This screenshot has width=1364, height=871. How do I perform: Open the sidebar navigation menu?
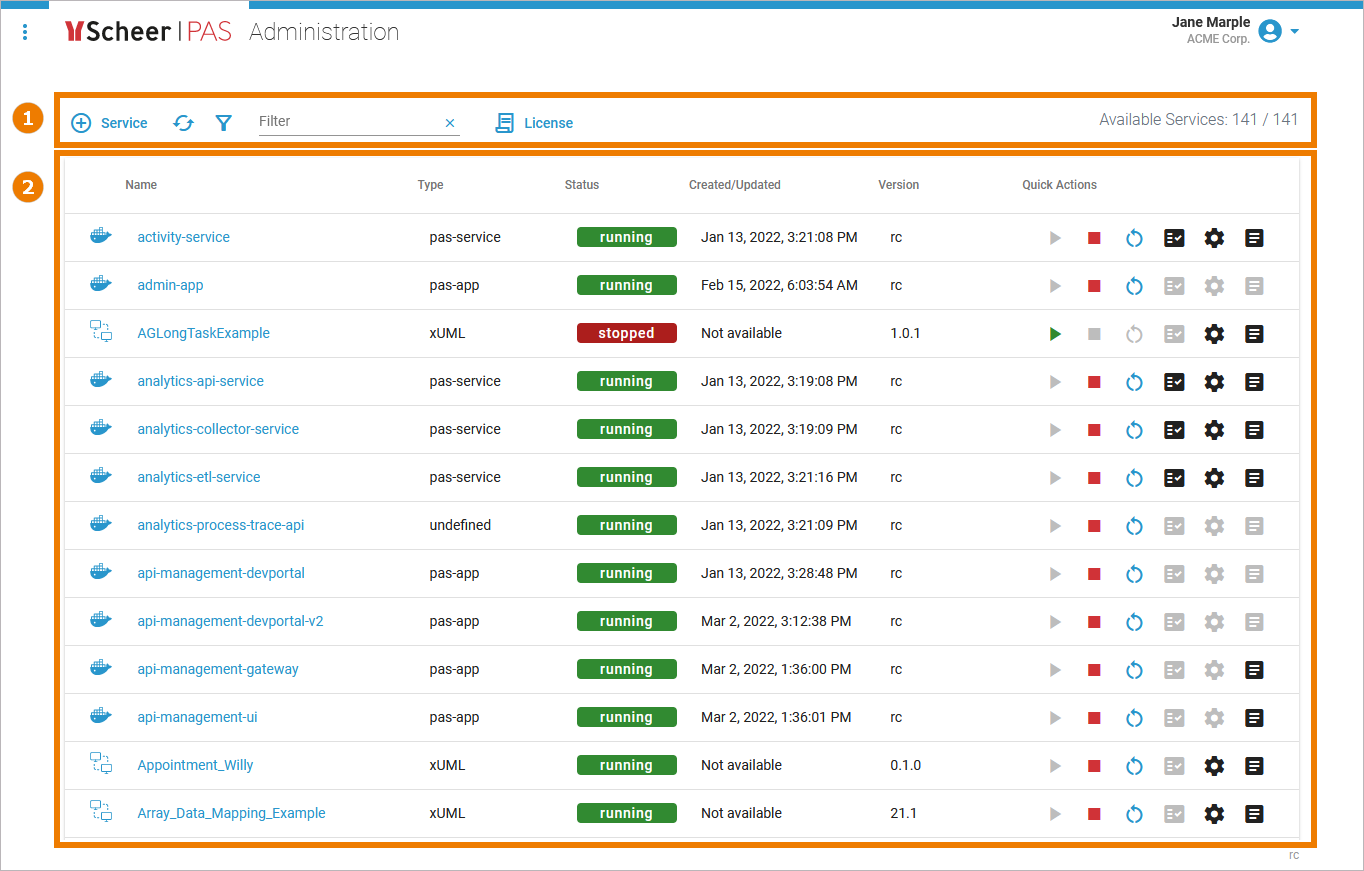click(x=24, y=31)
